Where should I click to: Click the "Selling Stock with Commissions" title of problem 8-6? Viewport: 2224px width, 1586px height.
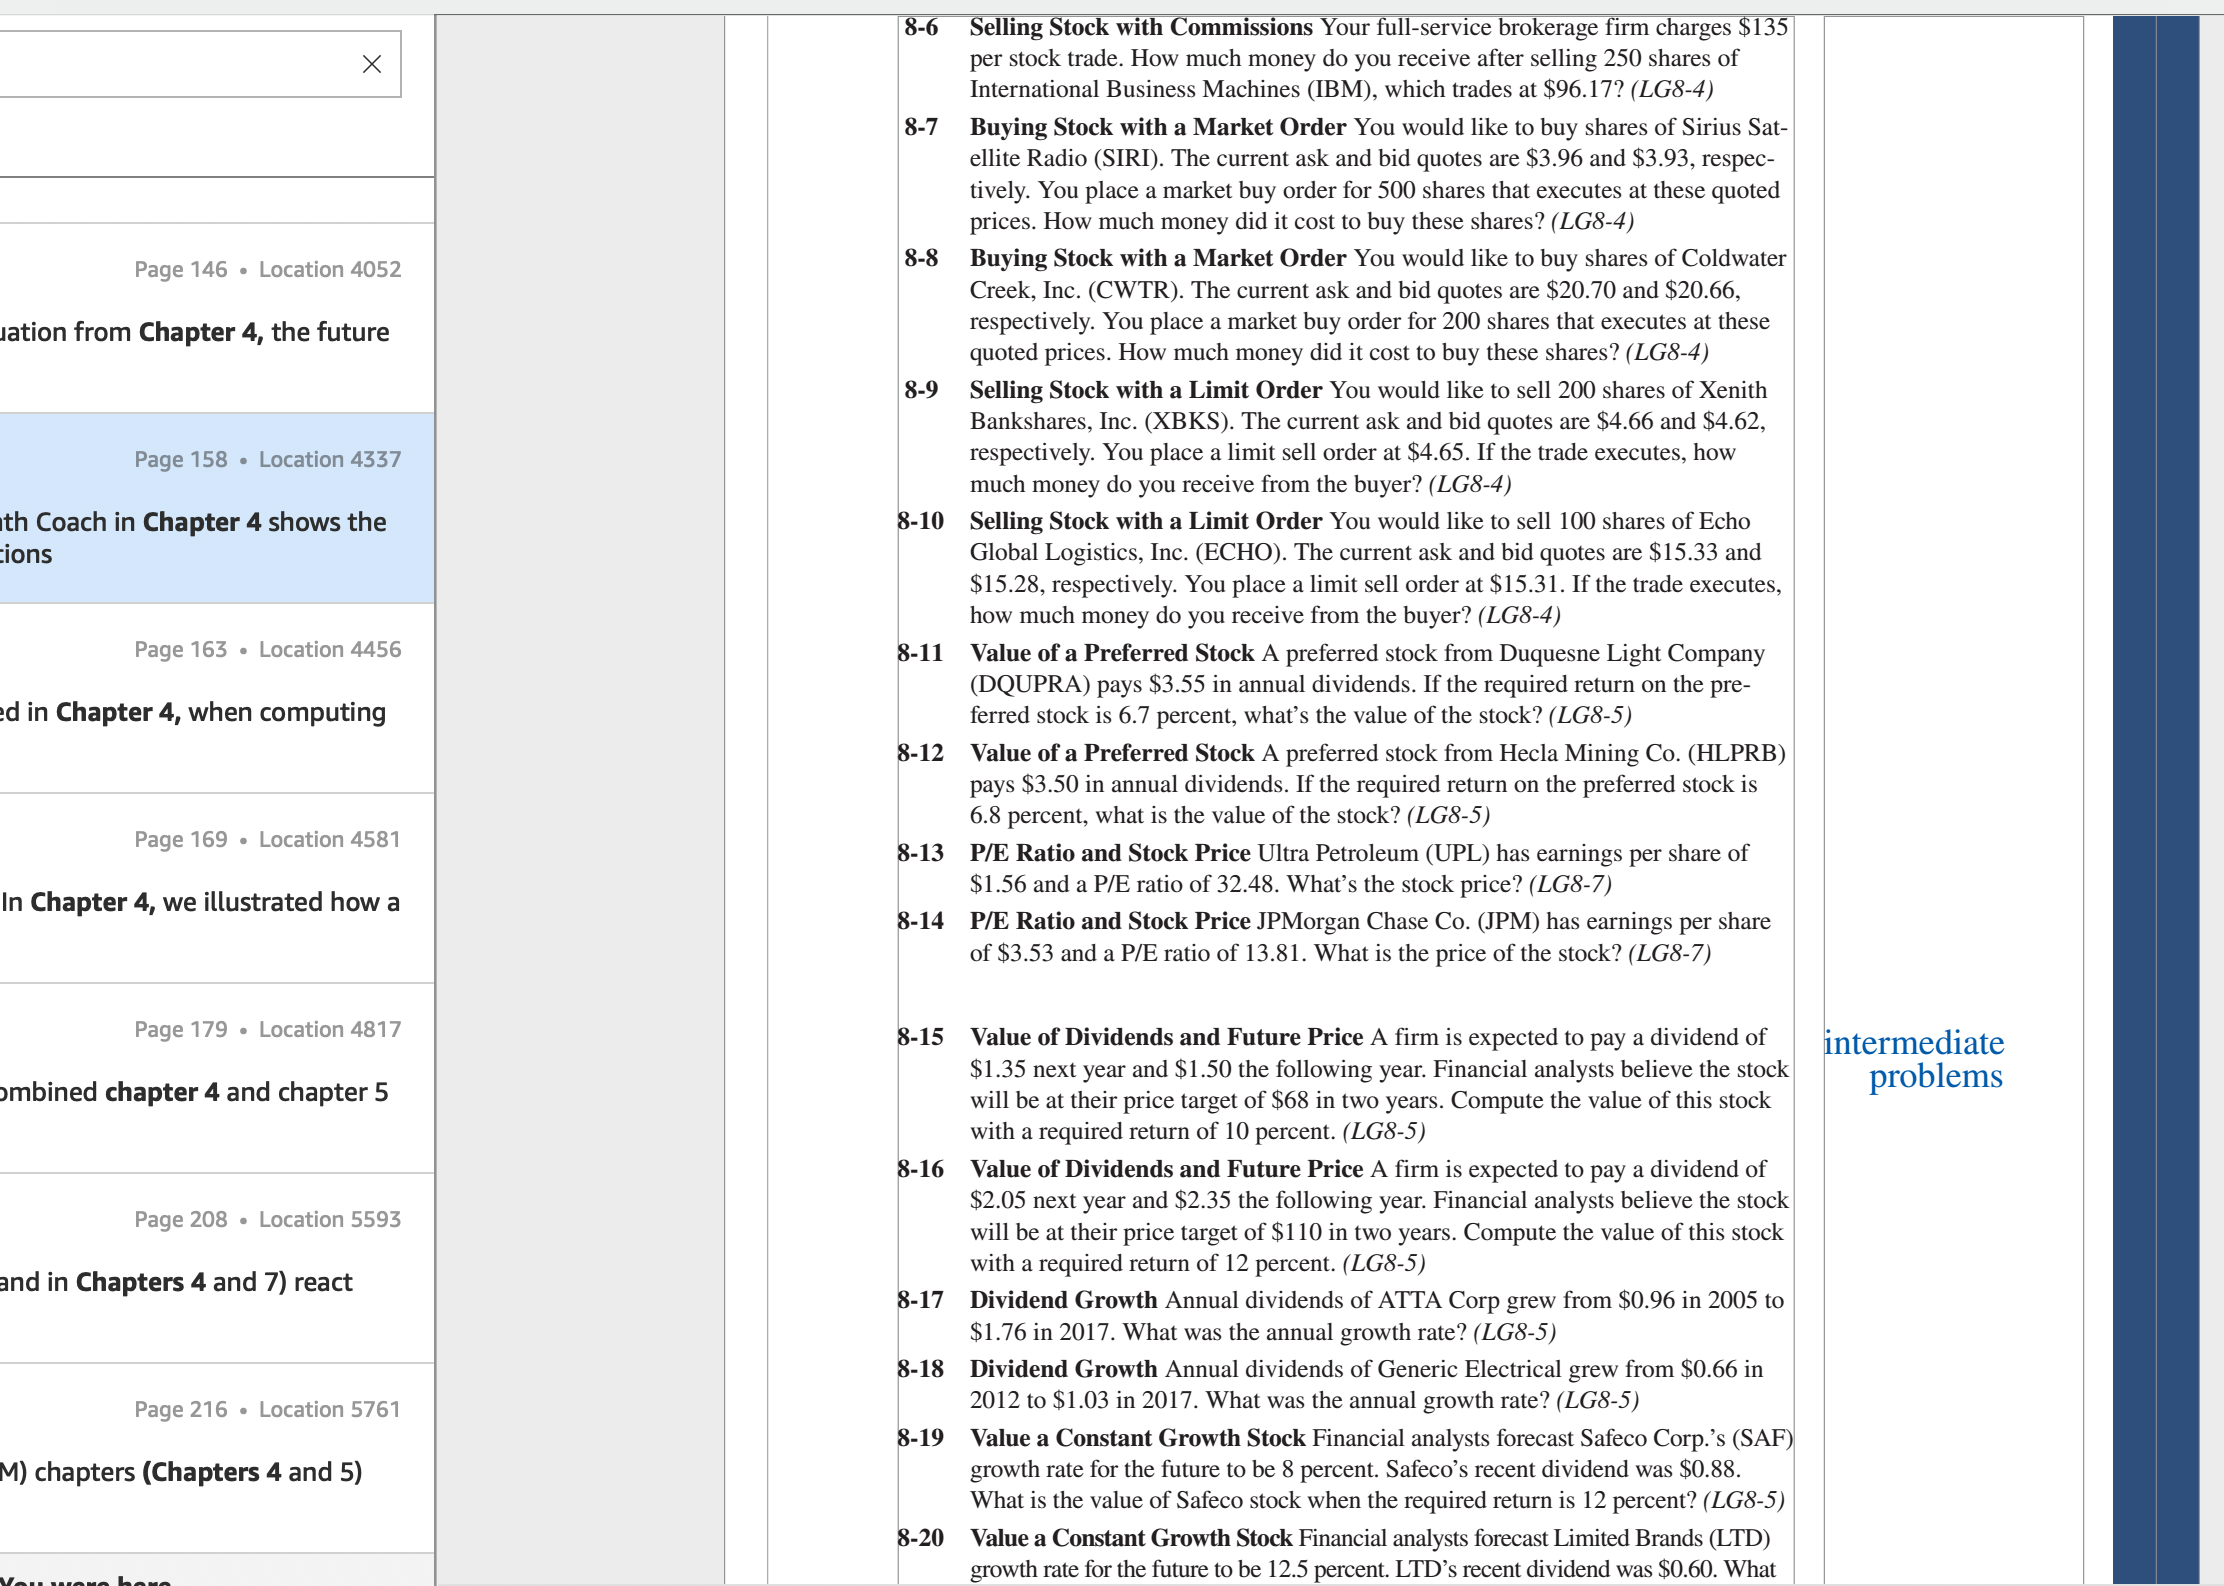click(1141, 27)
